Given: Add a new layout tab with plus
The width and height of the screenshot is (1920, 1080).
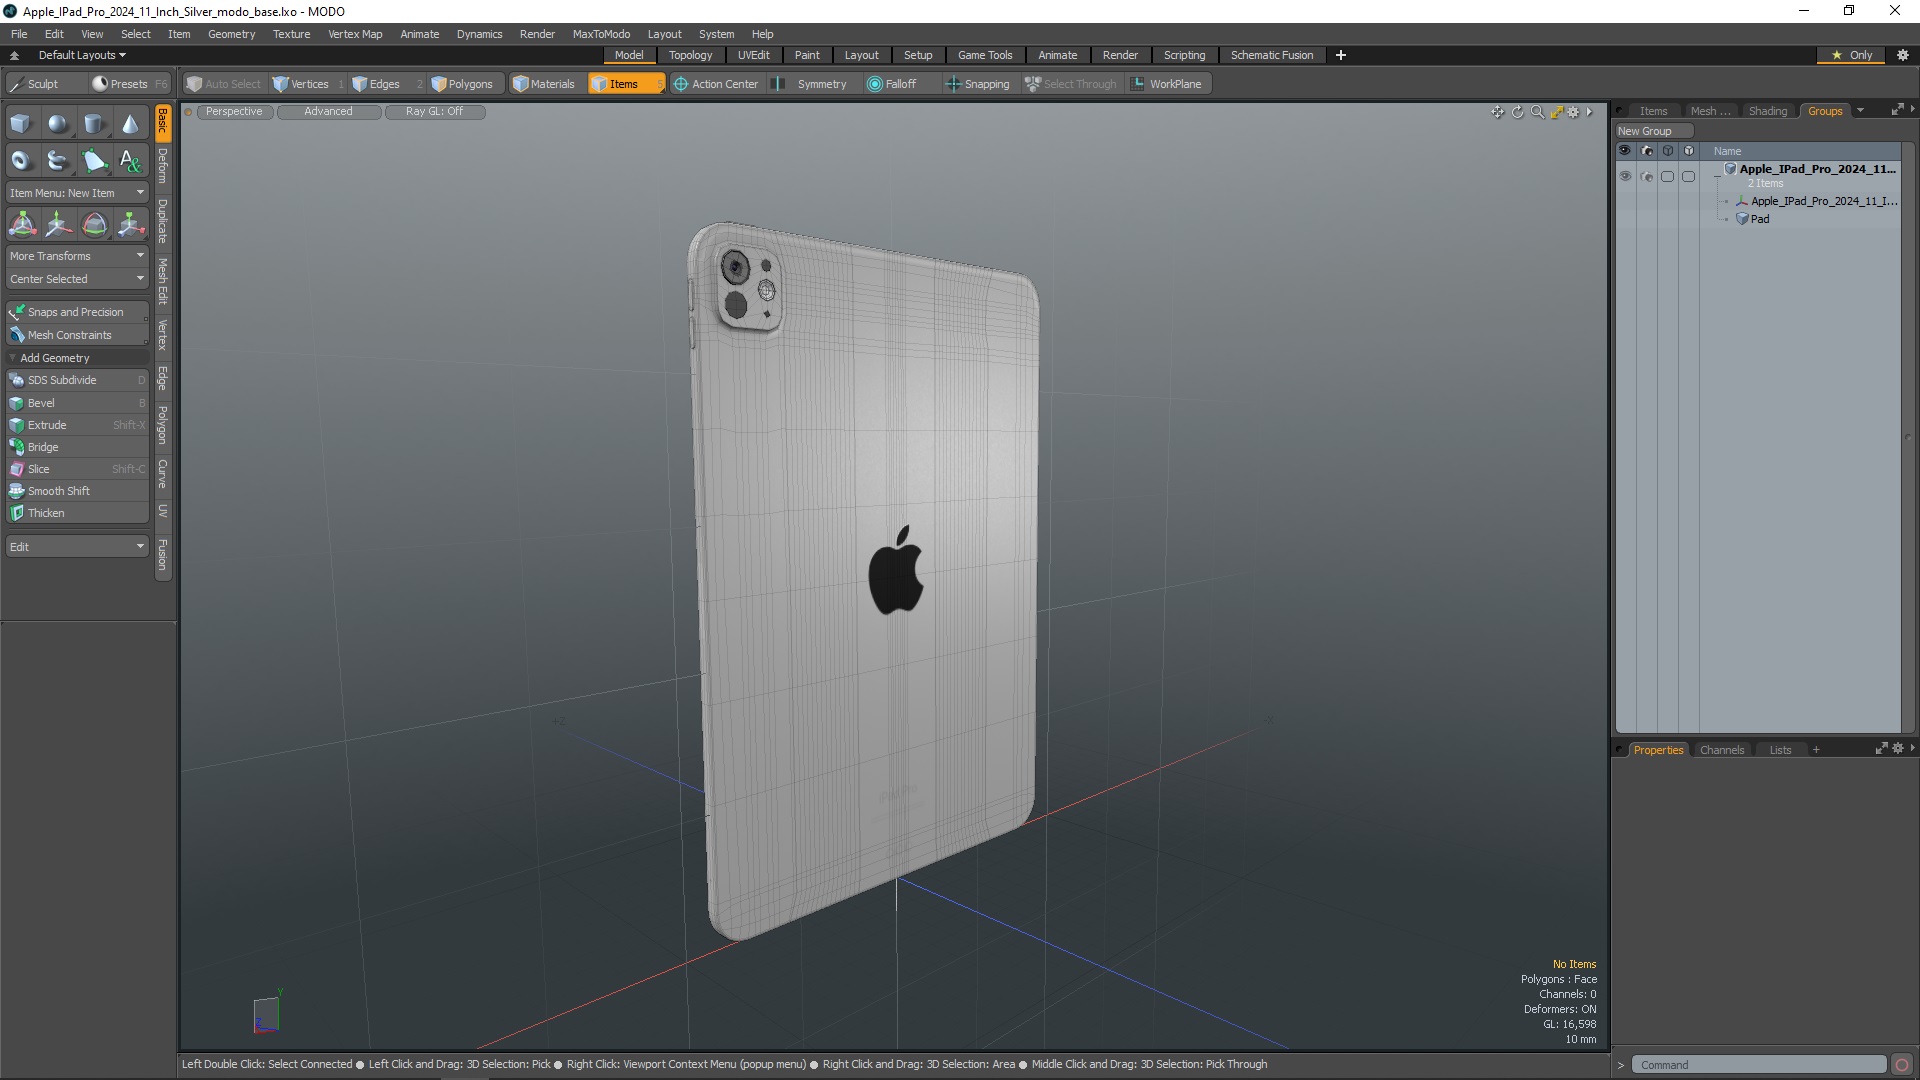Looking at the screenshot, I should [1341, 55].
